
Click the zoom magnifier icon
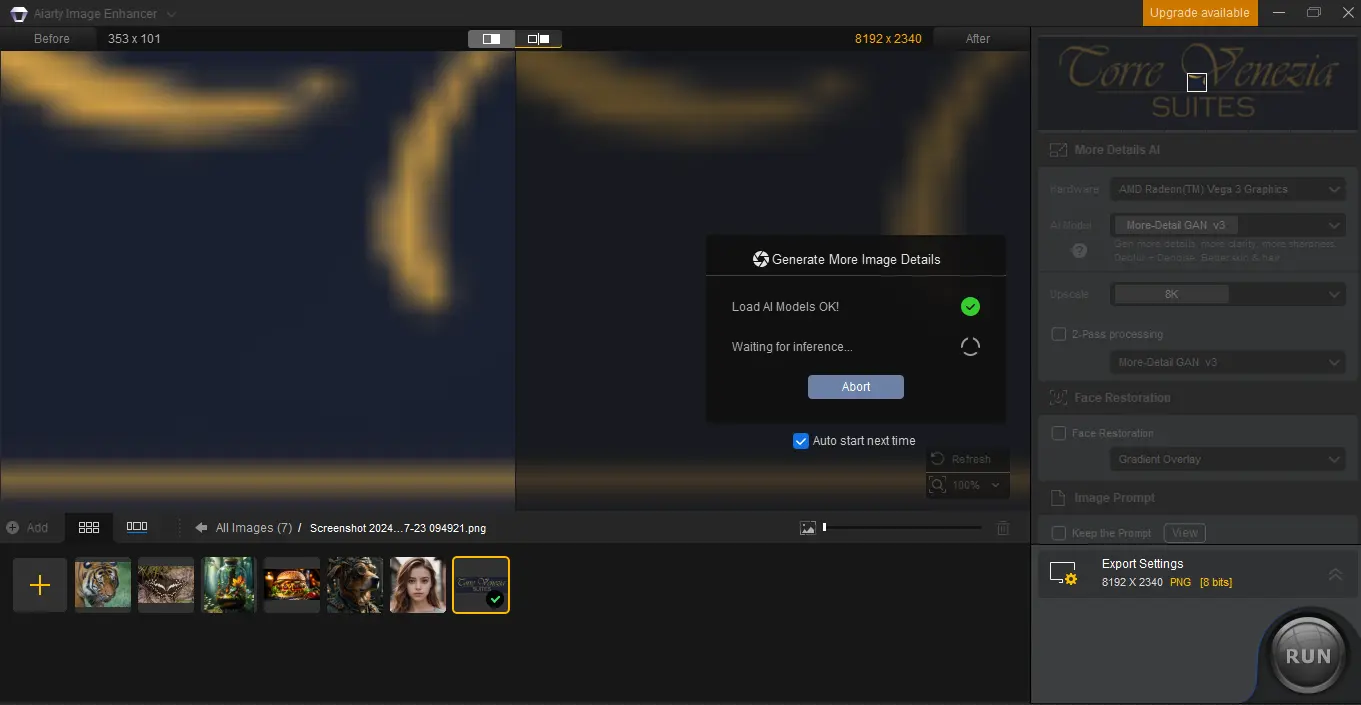[938, 485]
